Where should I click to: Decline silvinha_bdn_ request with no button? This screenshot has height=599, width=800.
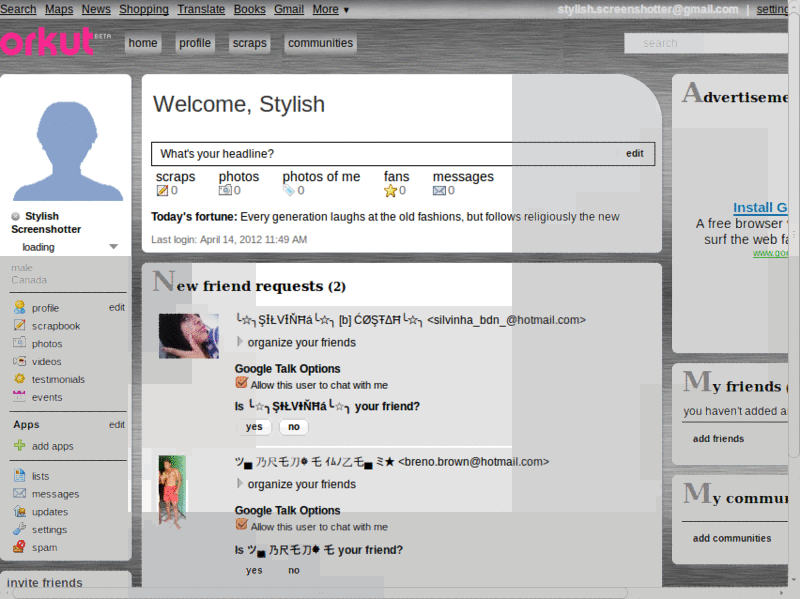[x=294, y=427]
